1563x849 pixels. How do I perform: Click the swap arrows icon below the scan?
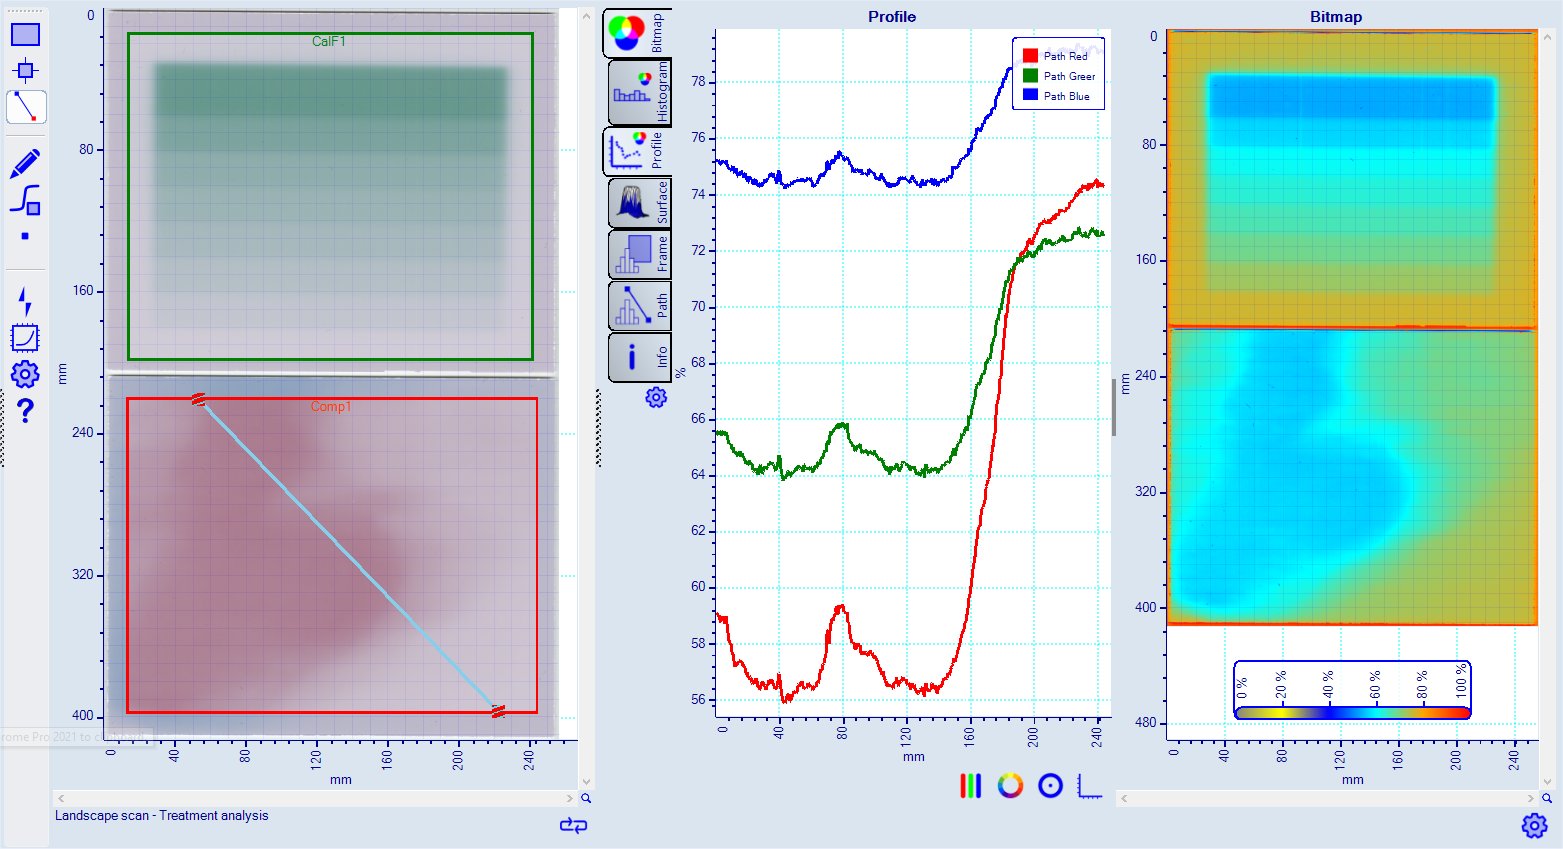tap(573, 825)
